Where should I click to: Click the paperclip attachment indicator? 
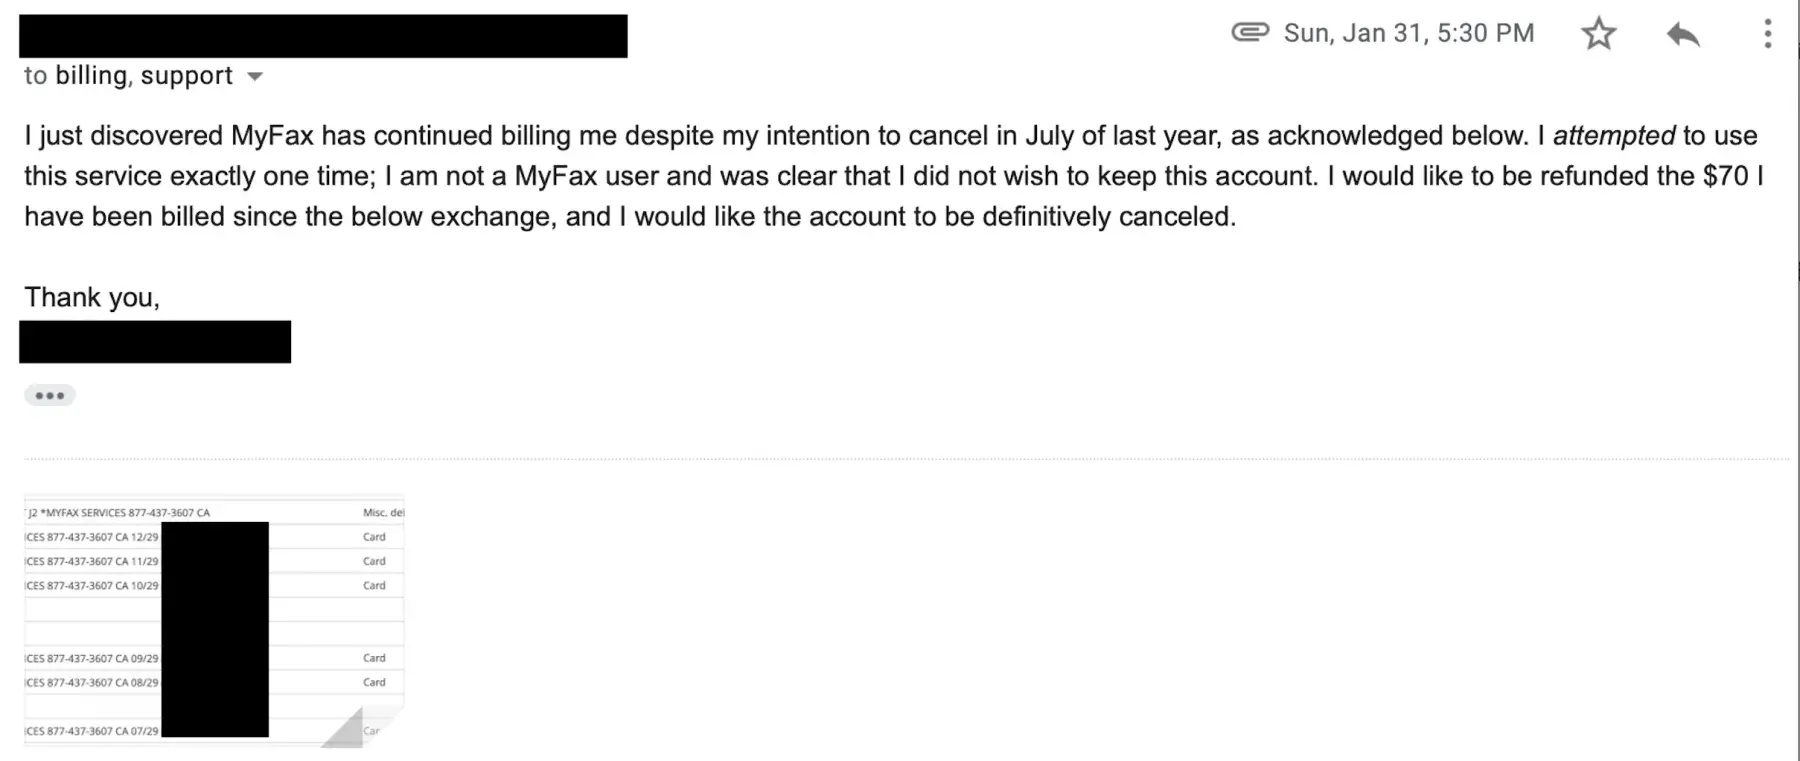pos(1249,32)
